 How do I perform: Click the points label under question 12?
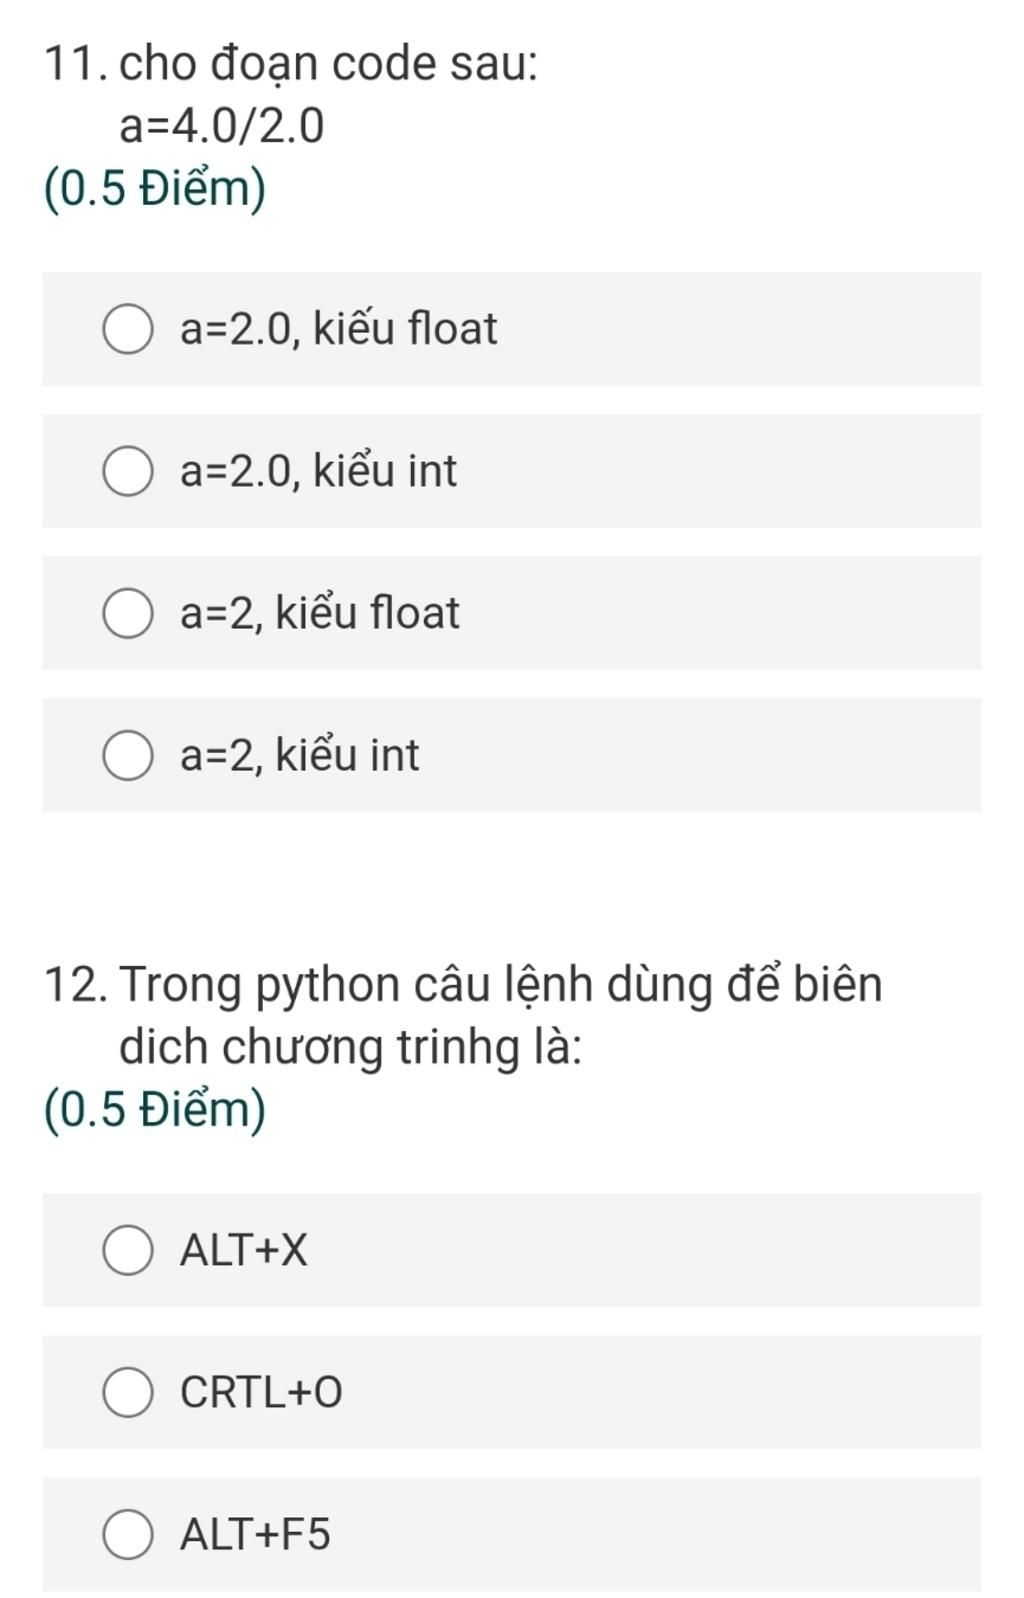click(x=155, y=1110)
